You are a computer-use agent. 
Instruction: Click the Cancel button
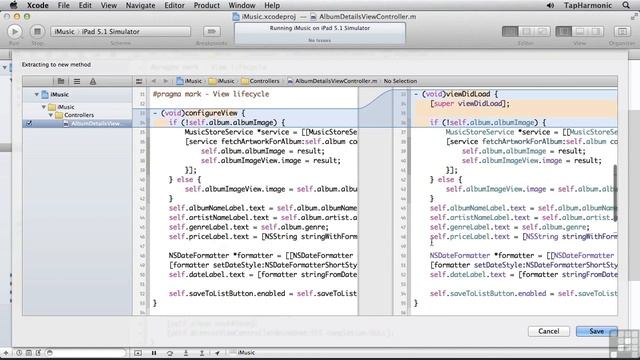click(x=549, y=331)
